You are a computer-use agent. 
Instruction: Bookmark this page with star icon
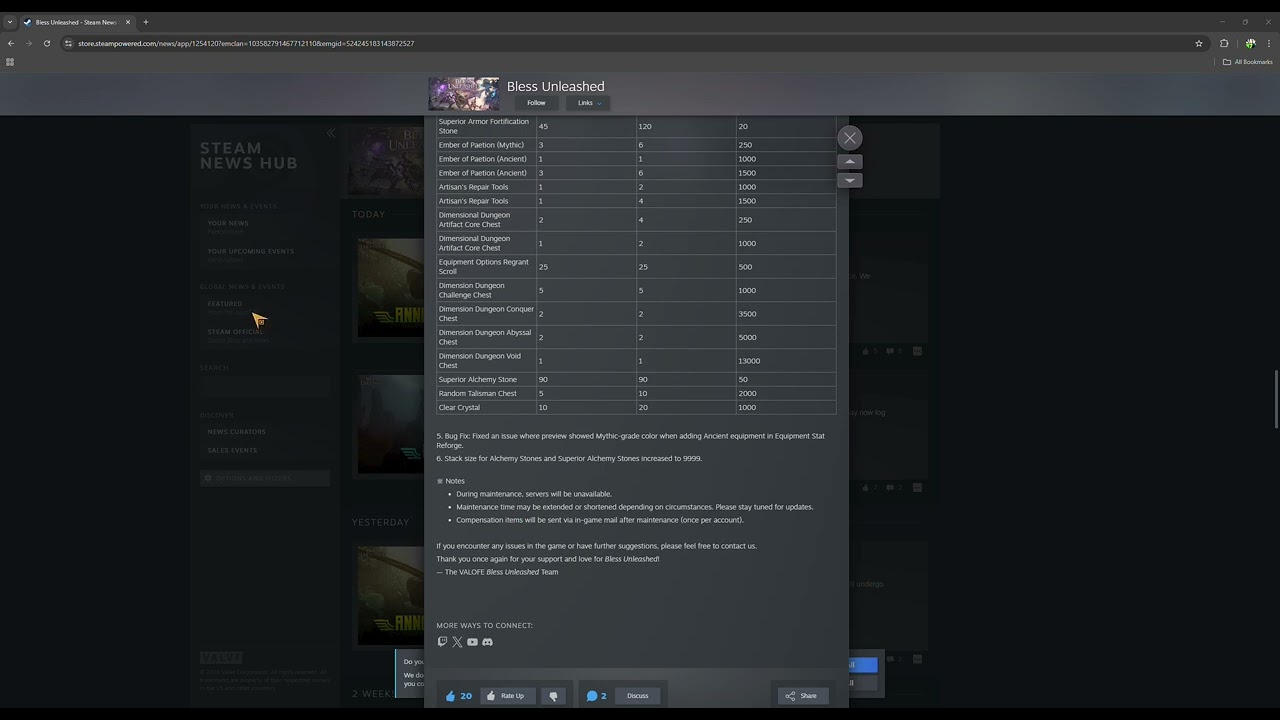(x=1199, y=43)
